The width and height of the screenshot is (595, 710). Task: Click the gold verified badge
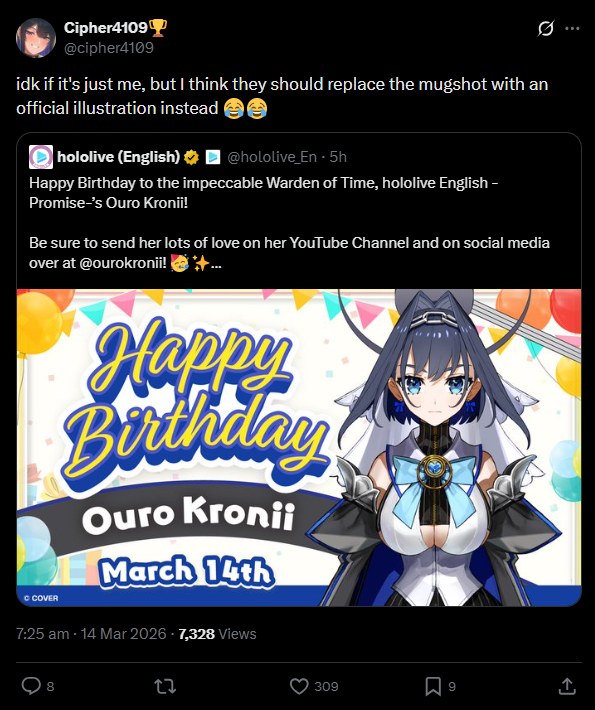click(192, 157)
